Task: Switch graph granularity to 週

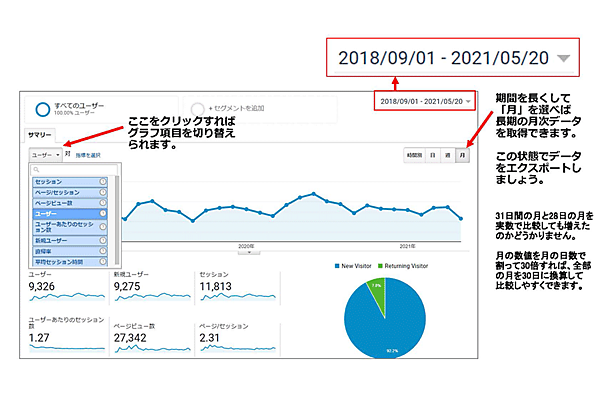Action: pos(447,155)
